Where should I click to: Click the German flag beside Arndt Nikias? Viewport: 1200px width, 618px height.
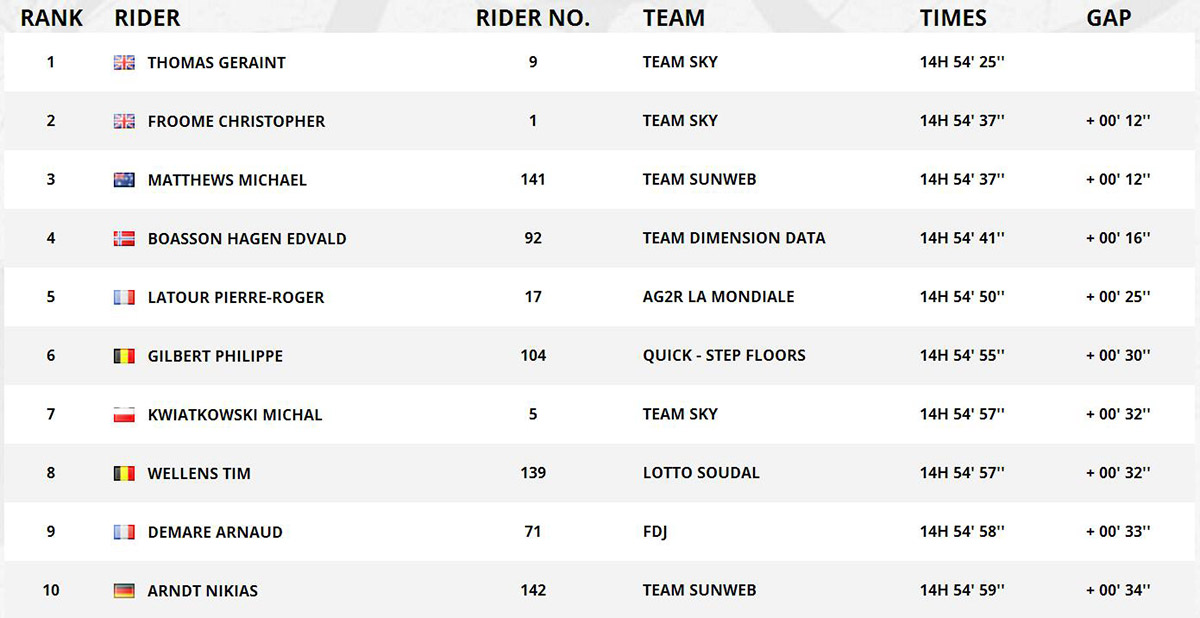coord(124,591)
